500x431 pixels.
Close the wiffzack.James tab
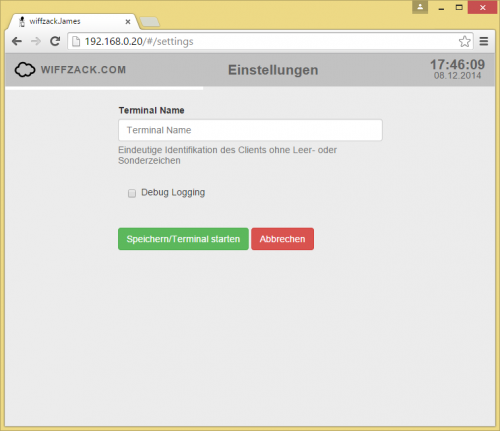pyautogui.click(x=128, y=22)
